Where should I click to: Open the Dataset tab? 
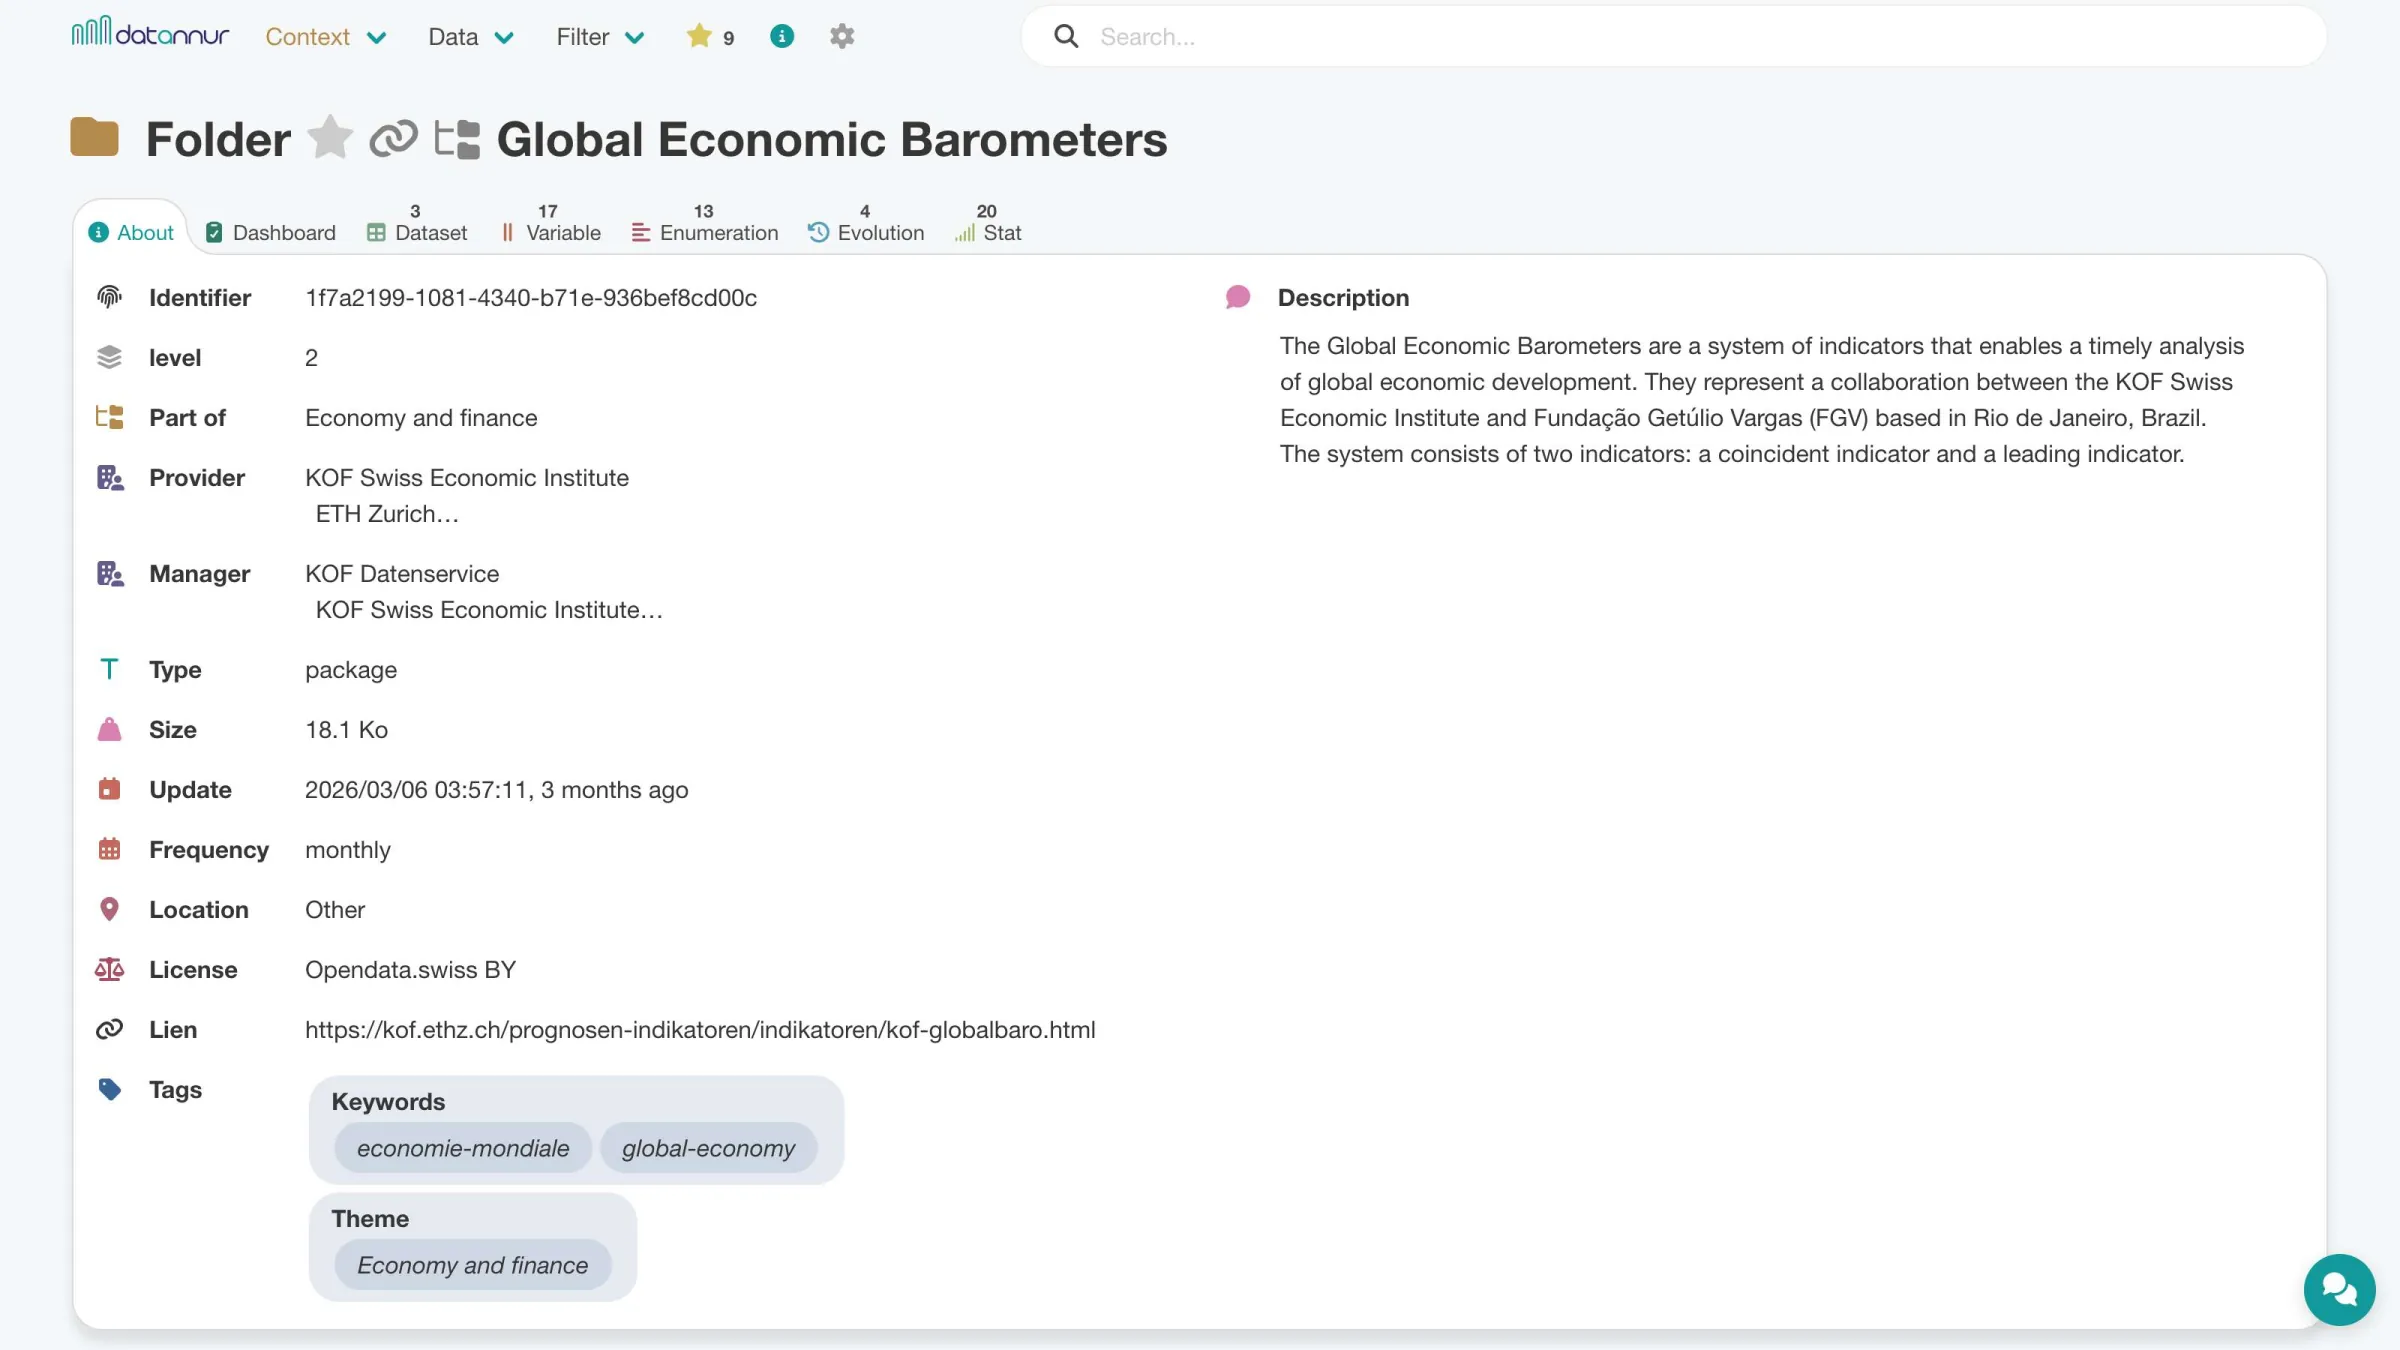coord(417,224)
